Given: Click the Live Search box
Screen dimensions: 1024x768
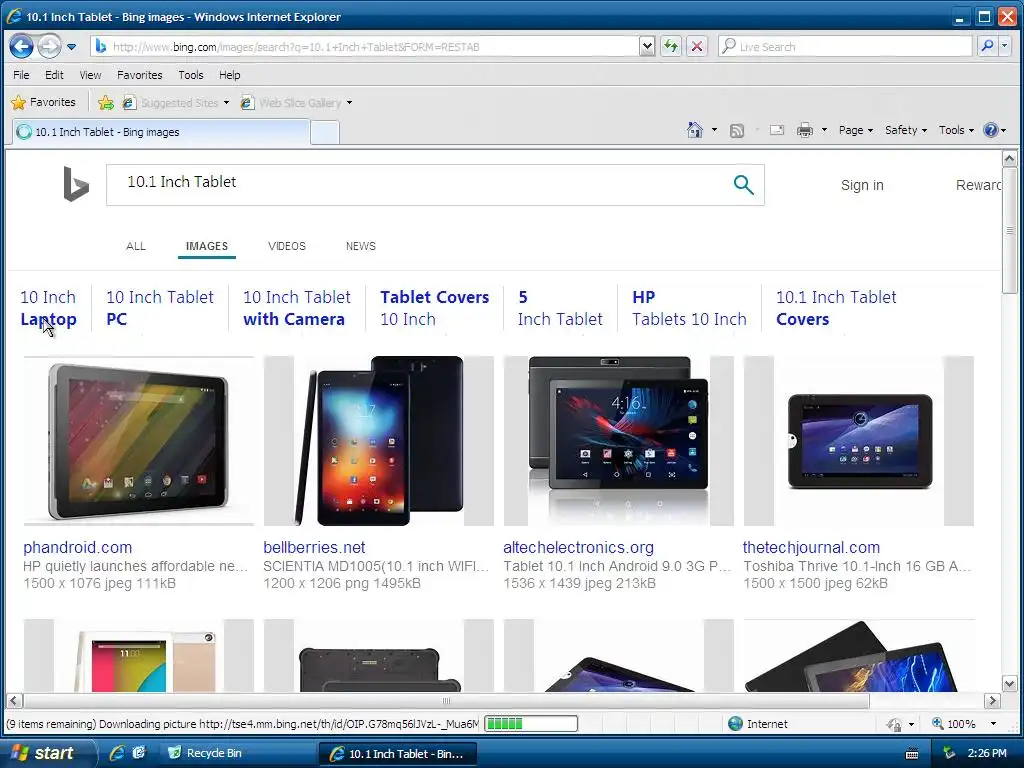Looking at the screenshot, I should click(x=845, y=47).
